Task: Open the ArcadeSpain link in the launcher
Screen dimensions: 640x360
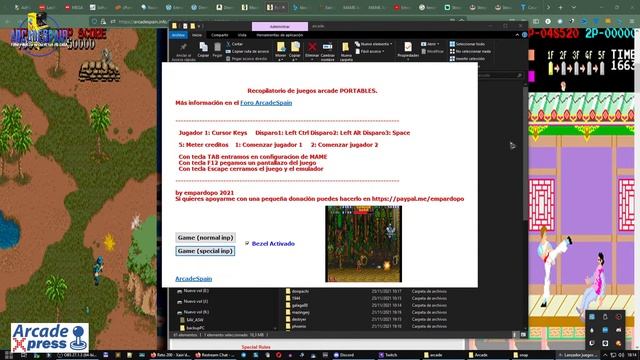Action: [193, 279]
